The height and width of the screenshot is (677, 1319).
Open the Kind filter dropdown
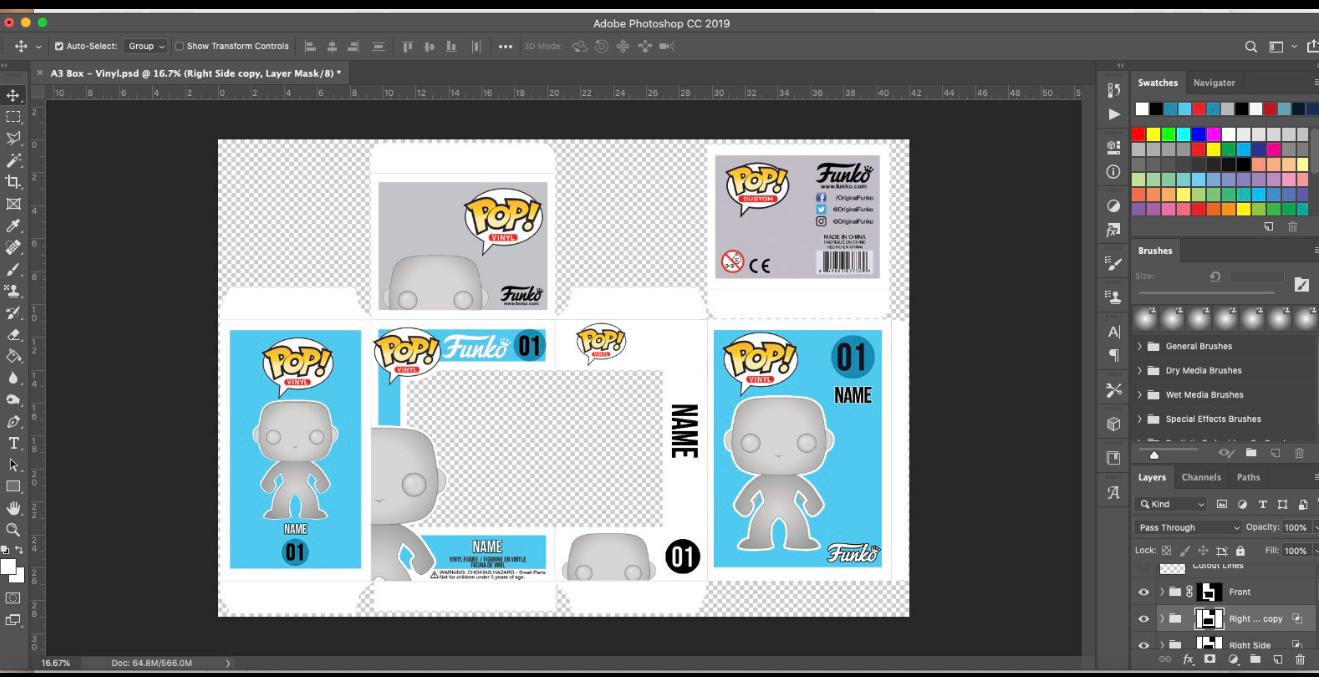pyautogui.click(x=1170, y=503)
